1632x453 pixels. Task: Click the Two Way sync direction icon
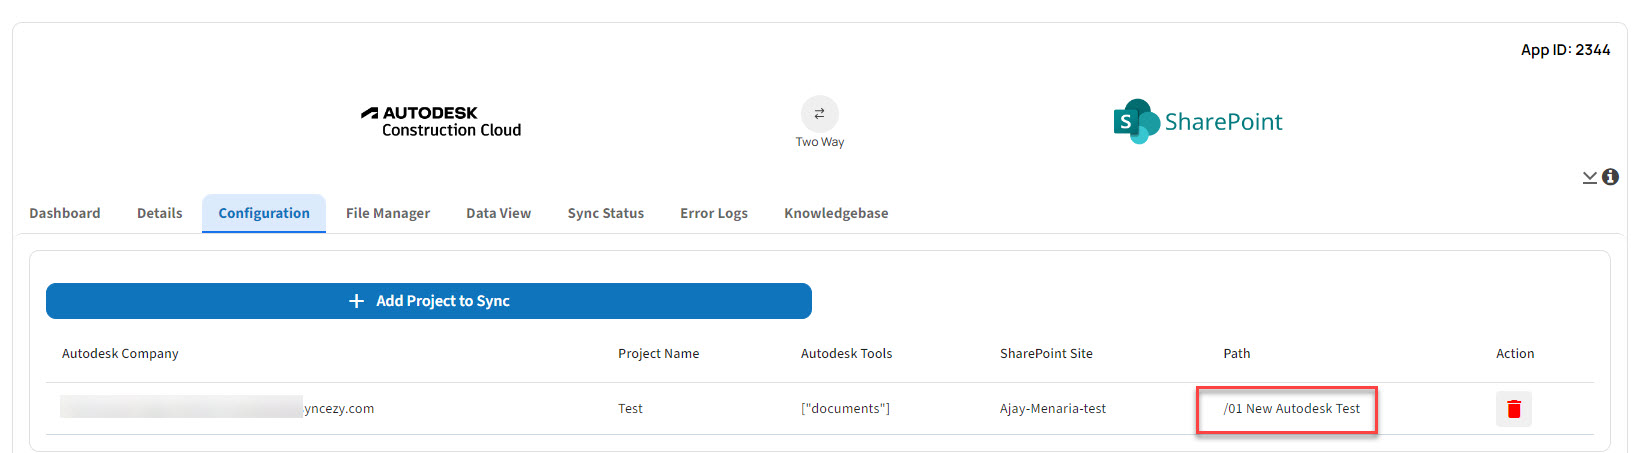tap(820, 113)
